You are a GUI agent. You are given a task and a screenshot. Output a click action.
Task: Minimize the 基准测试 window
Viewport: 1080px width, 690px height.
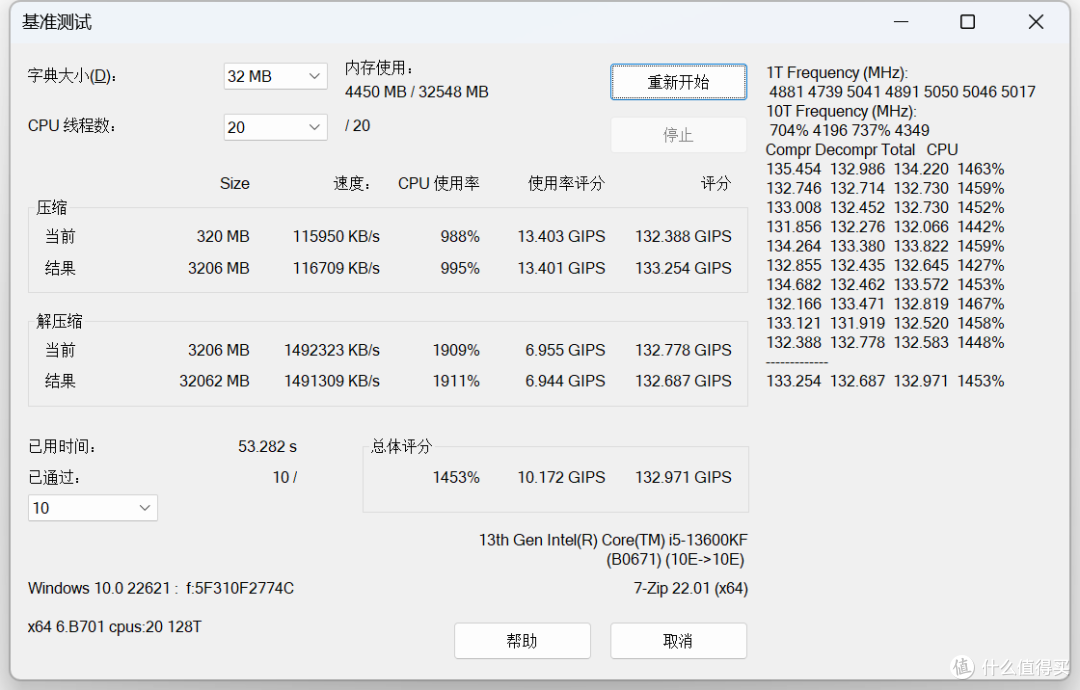[901, 22]
